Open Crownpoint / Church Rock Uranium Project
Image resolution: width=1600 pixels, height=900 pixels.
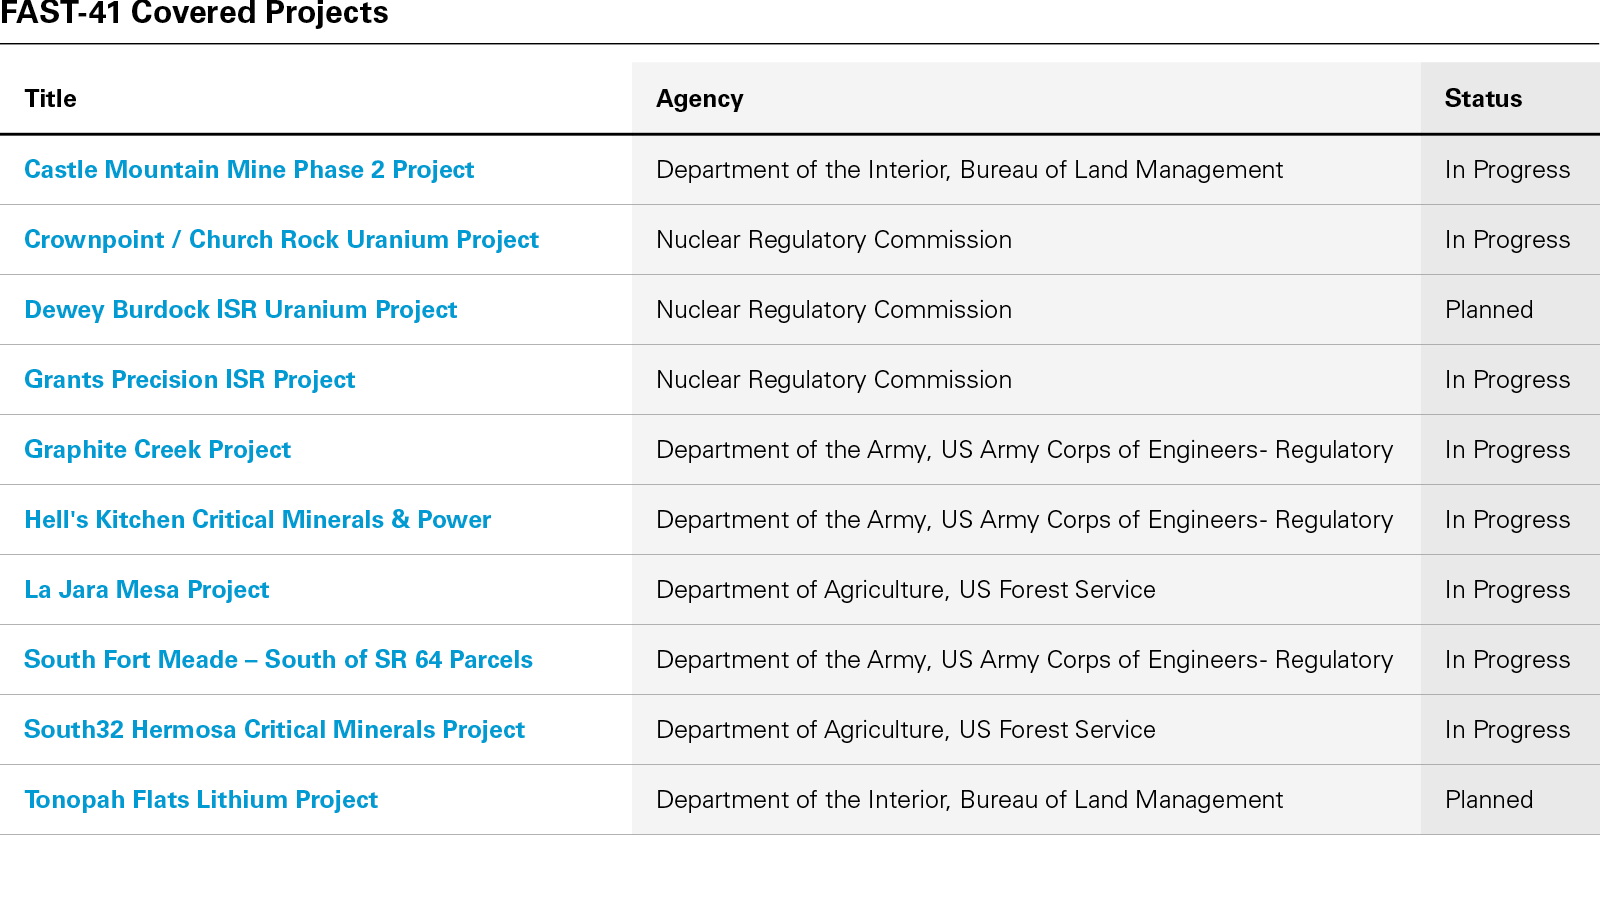coord(281,240)
